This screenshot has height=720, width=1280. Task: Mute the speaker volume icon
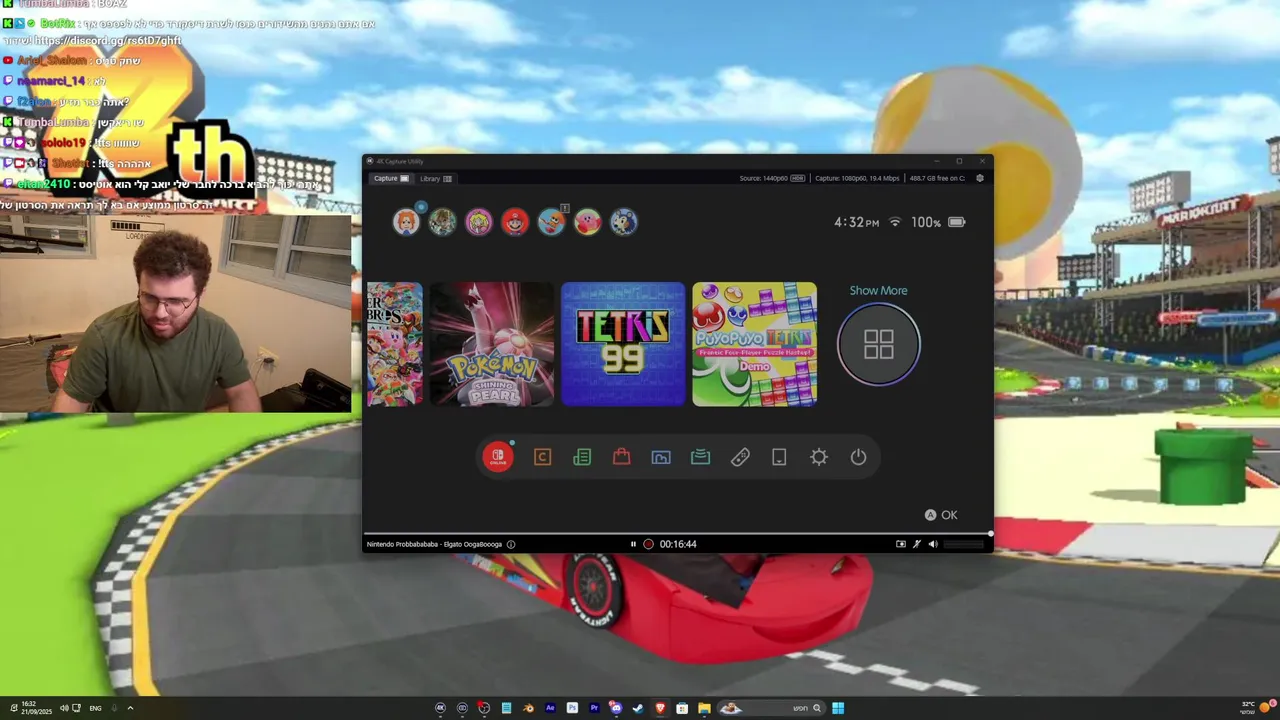(933, 544)
